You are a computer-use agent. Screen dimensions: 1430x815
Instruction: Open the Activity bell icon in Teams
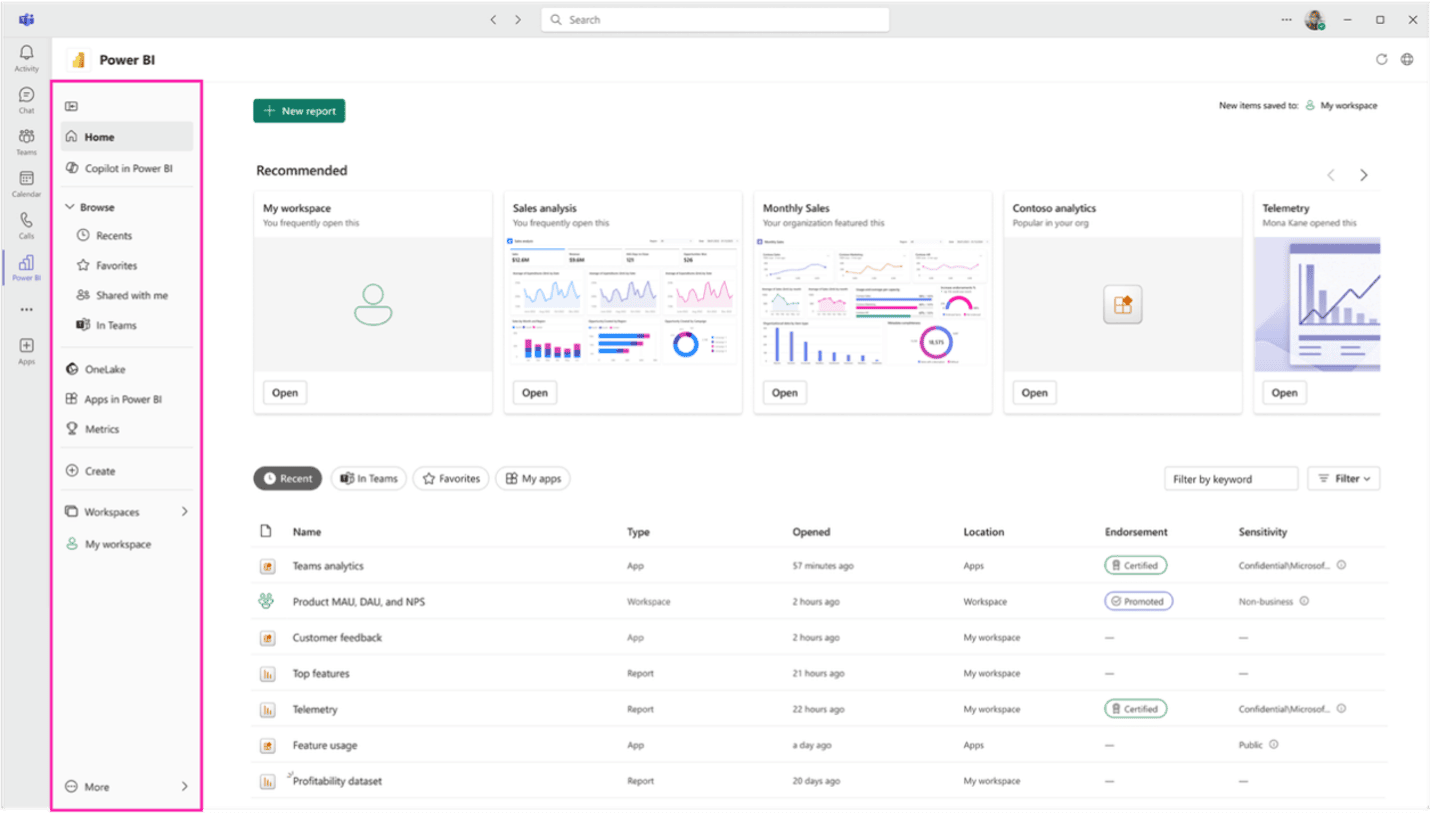click(26, 54)
